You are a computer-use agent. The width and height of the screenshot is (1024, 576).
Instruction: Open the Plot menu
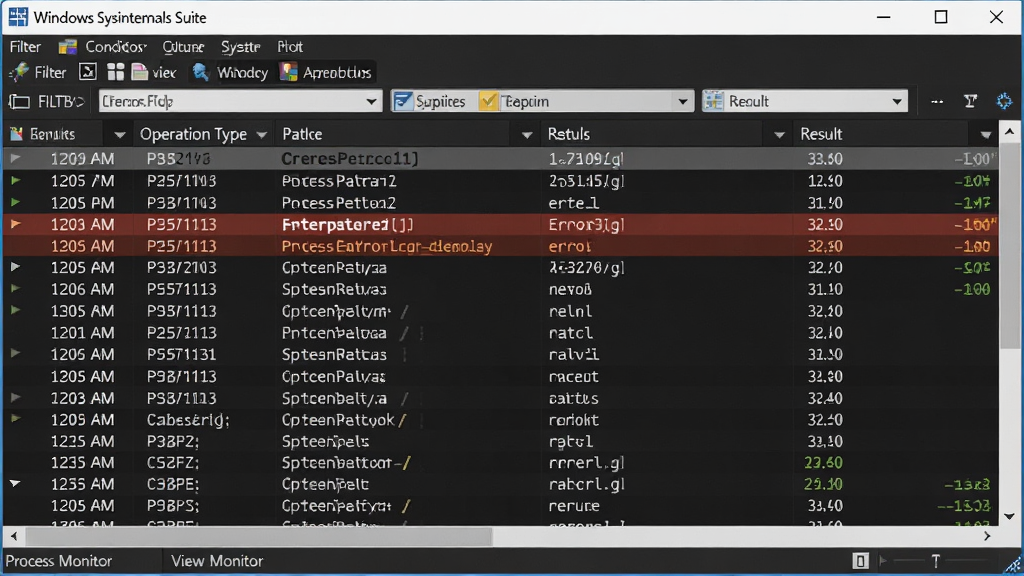pos(290,47)
